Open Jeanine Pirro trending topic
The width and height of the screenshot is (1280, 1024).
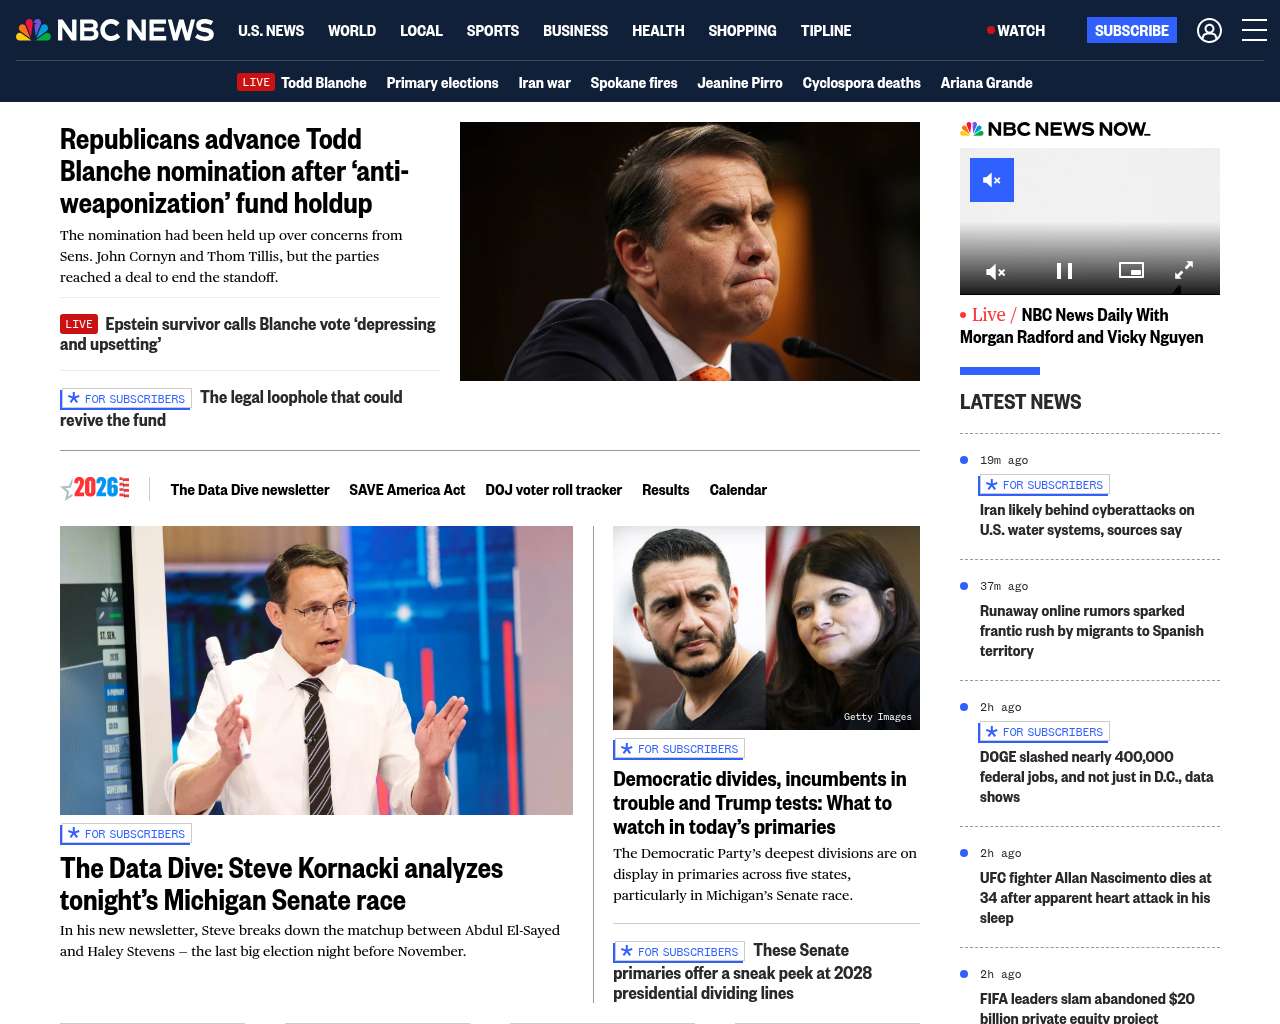740,83
